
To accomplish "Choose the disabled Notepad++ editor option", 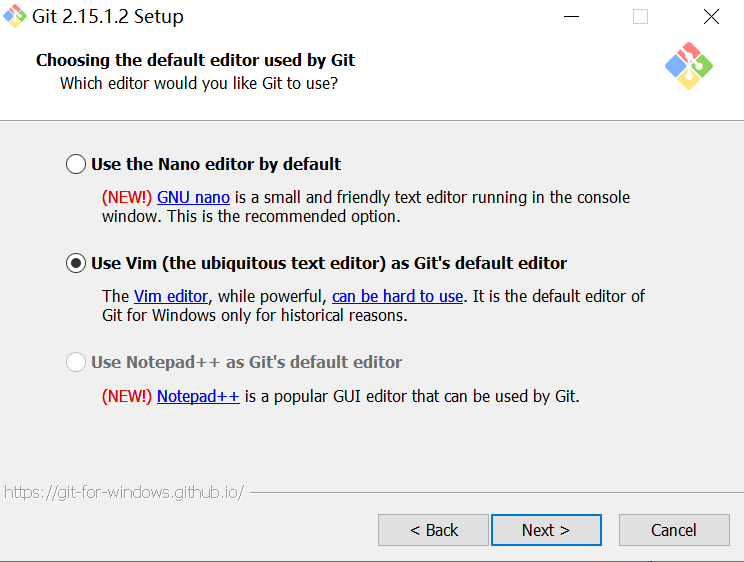I will (76, 362).
